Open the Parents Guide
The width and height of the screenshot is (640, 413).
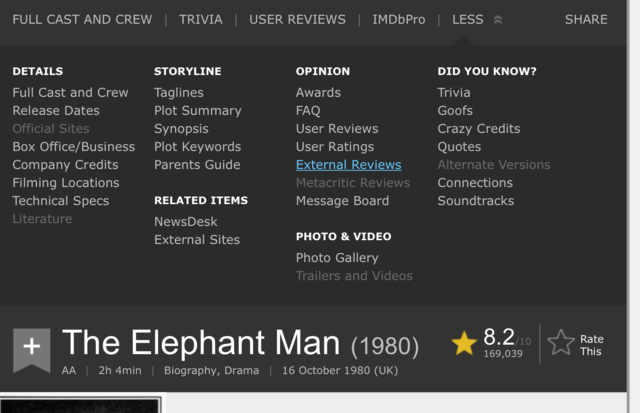[x=197, y=165]
